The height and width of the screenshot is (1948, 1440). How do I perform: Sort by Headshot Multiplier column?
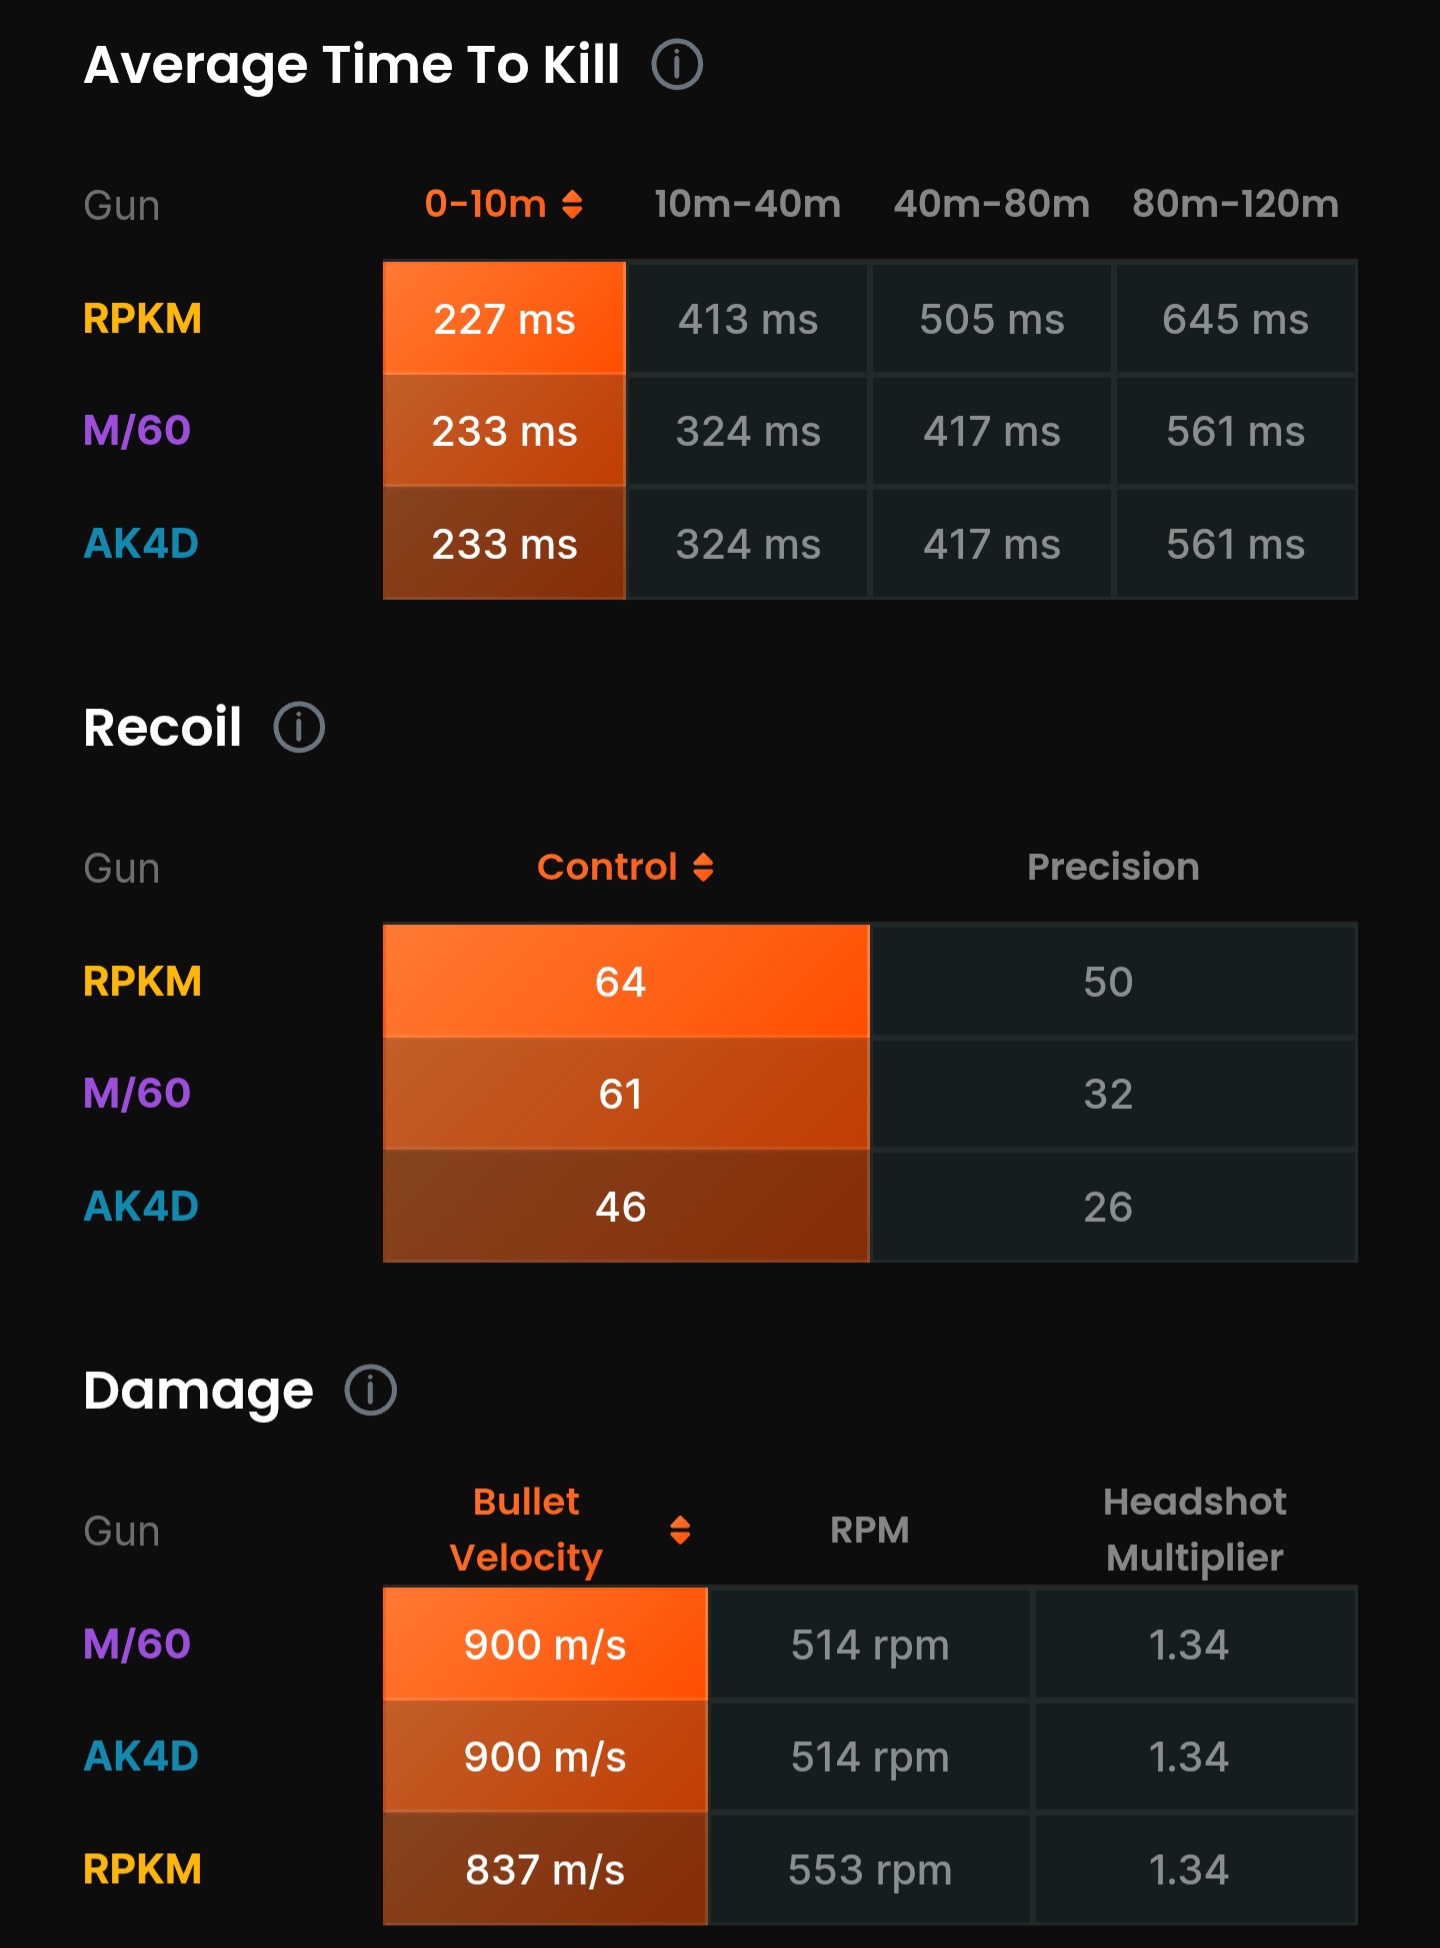pos(1194,1530)
